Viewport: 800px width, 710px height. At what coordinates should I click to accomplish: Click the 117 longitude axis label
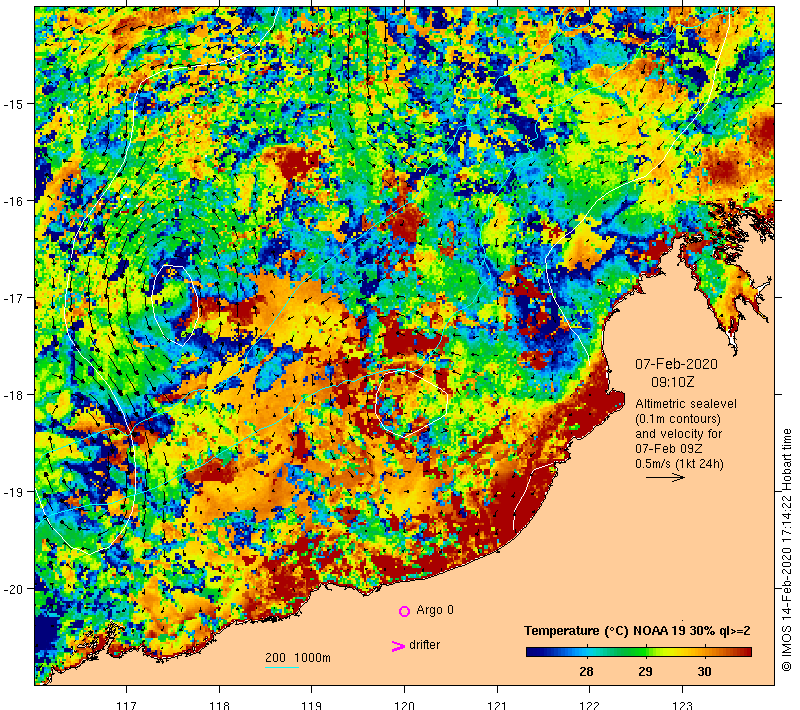[127, 705]
